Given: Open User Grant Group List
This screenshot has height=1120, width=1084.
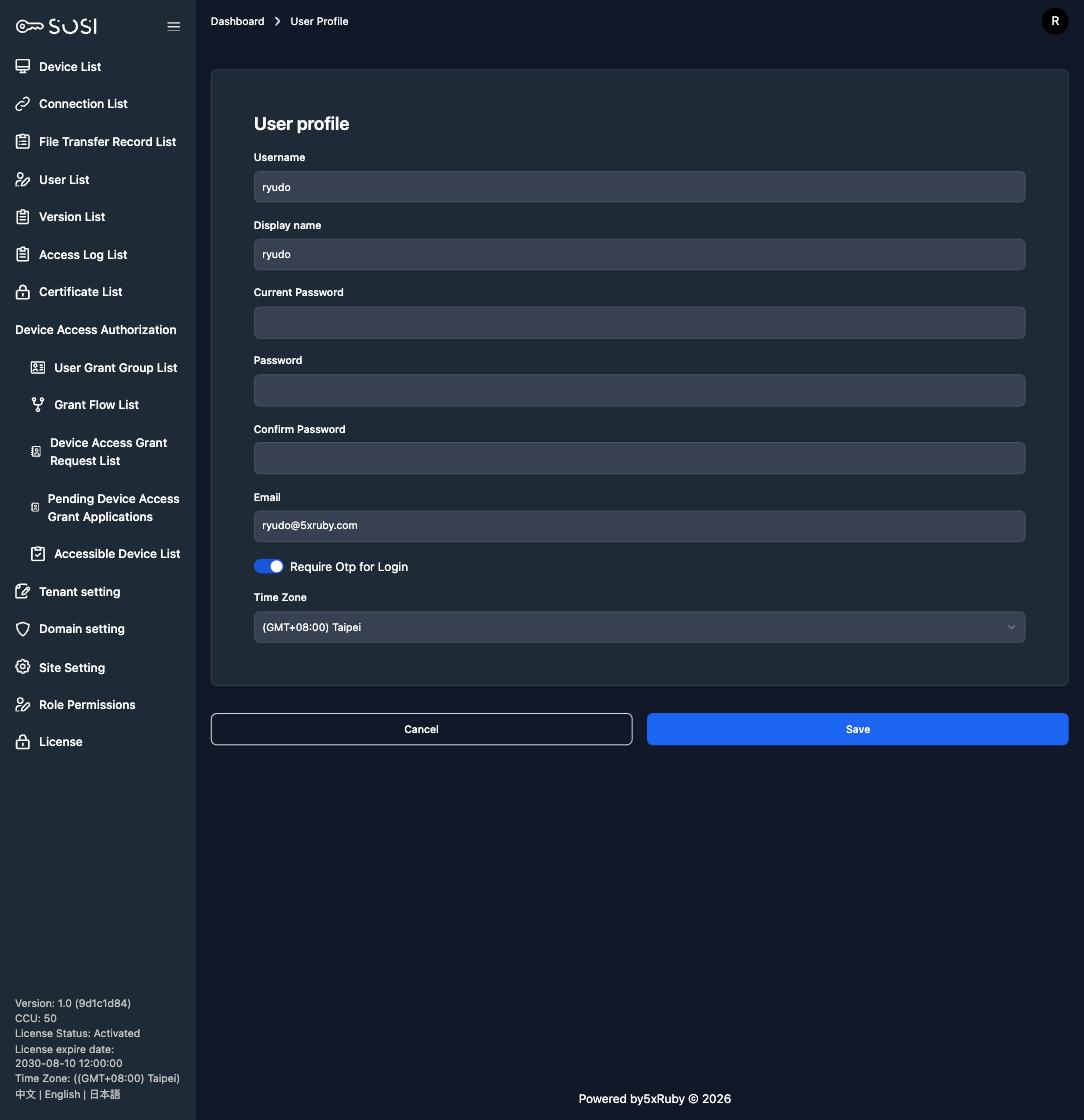Looking at the screenshot, I should (116, 367).
